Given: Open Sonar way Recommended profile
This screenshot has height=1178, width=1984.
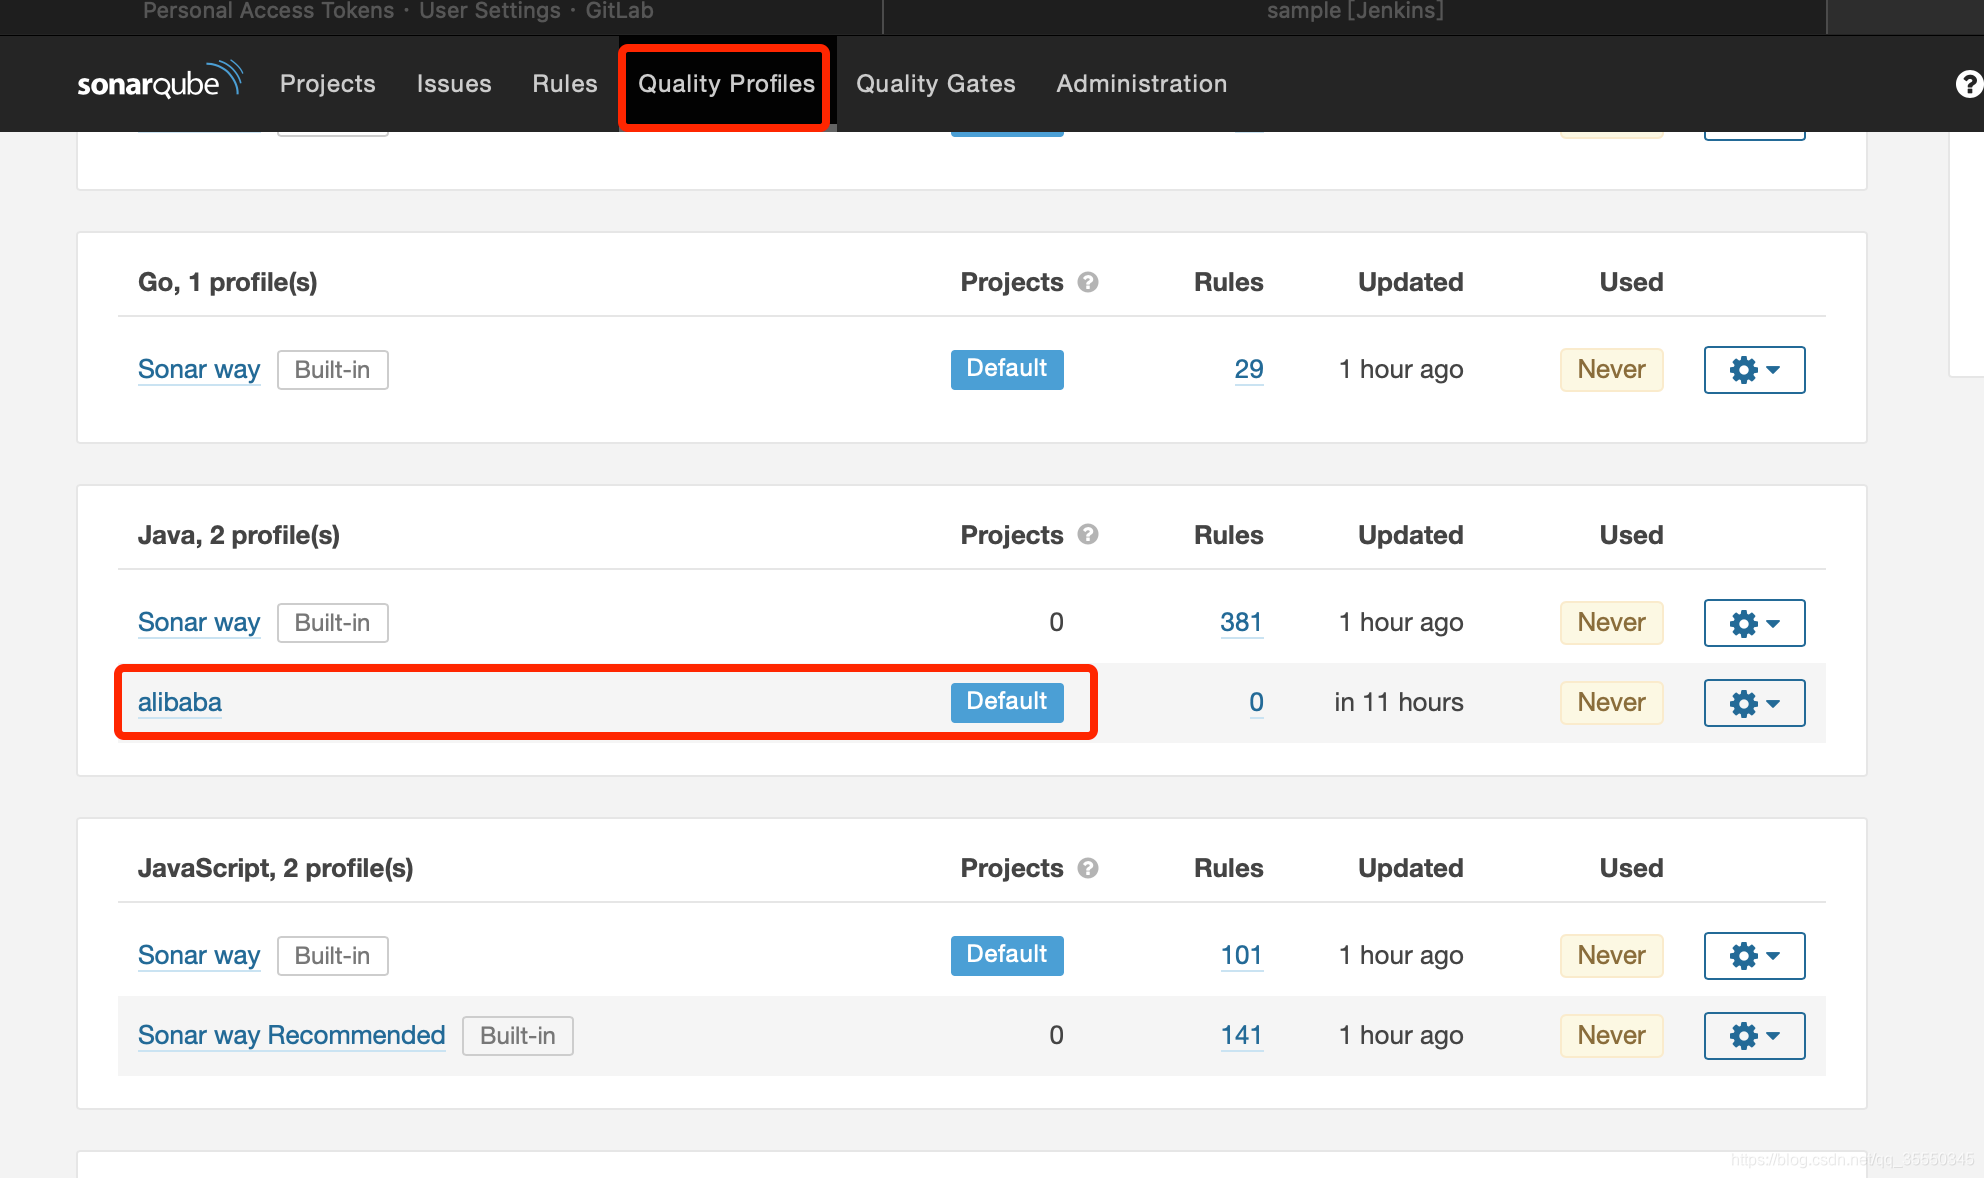Looking at the screenshot, I should (291, 1036).
